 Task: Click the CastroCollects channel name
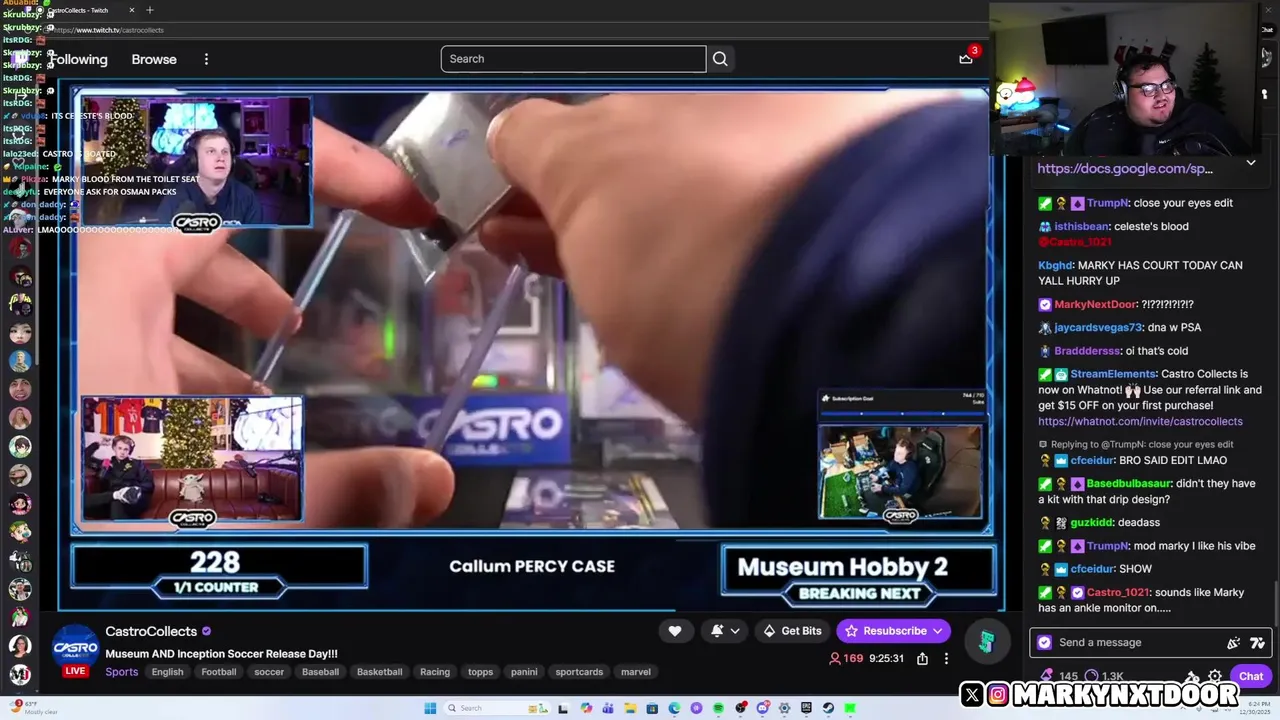pos(151,632)
